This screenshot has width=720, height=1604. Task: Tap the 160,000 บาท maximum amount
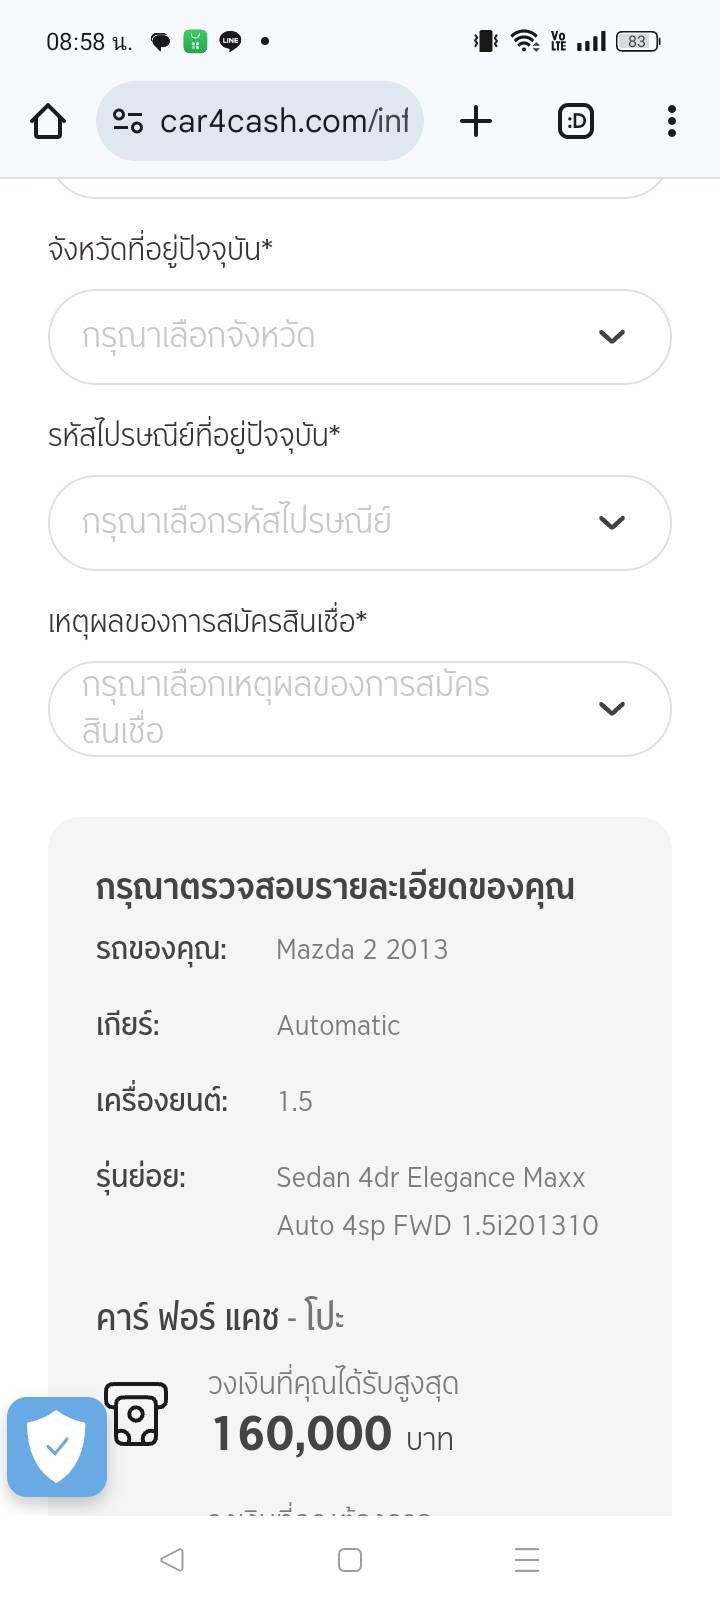(332, 1434)
